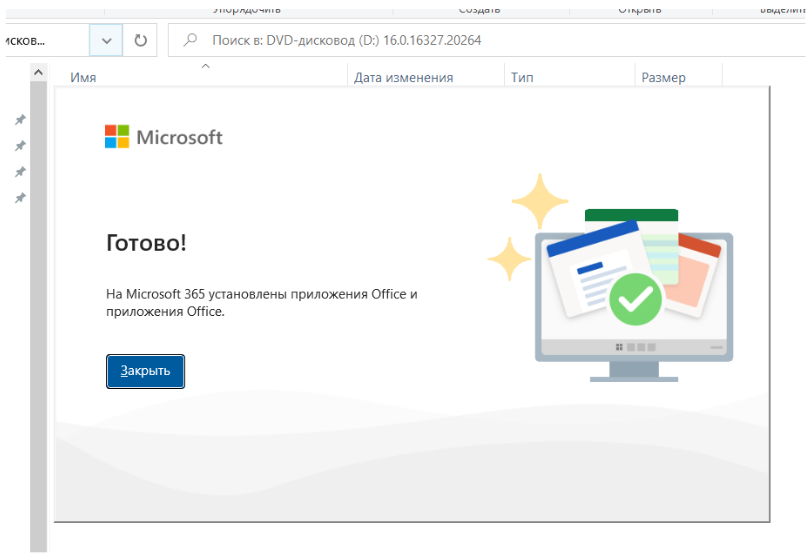Viewport: 812px width, 558px height.
Task: Sort files by the Имя column
Action: click(x=84, y=78)
